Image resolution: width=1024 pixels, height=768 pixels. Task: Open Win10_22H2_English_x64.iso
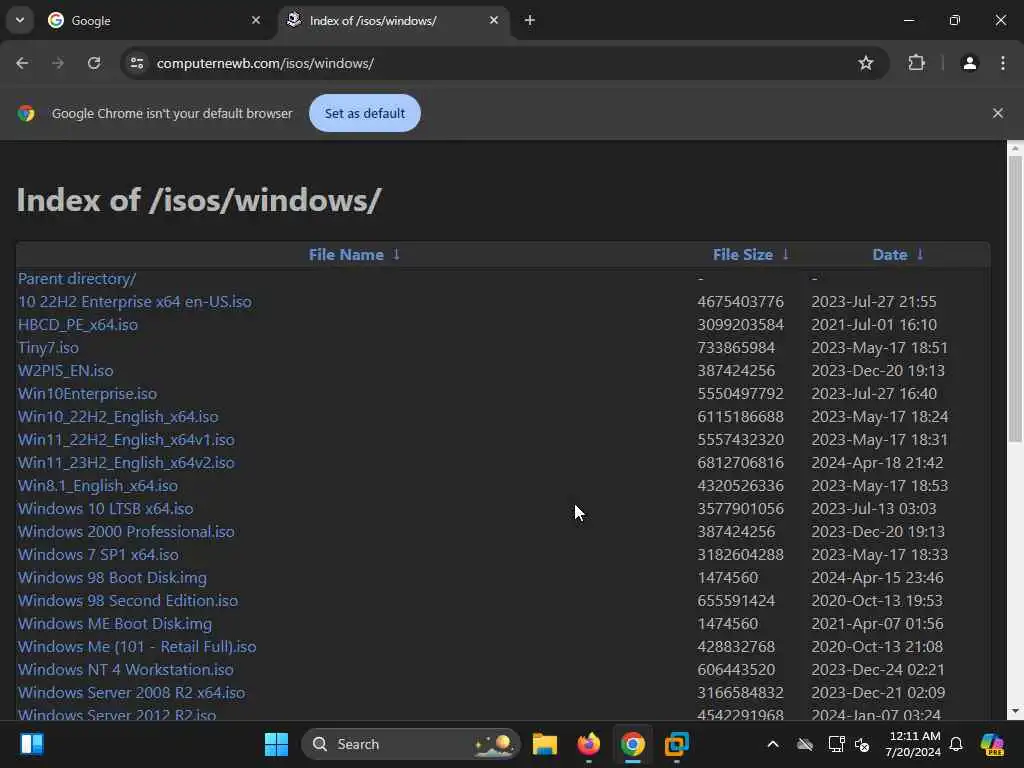tap(118, 417)
